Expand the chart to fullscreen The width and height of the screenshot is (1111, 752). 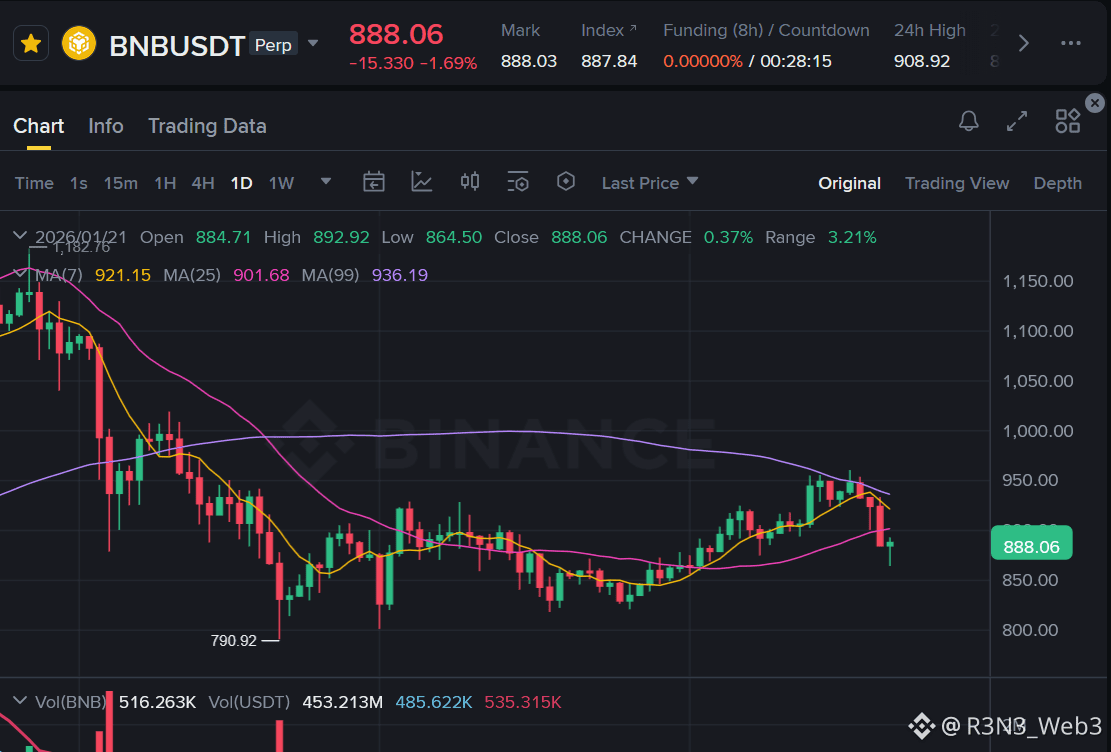click(x=1017, y=121)
